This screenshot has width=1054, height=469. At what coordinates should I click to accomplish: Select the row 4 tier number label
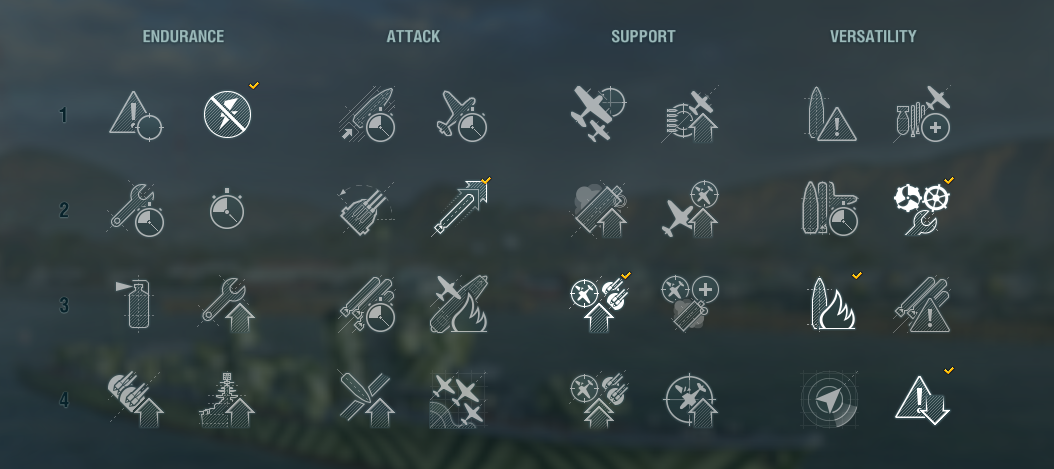tap(64, 400)
